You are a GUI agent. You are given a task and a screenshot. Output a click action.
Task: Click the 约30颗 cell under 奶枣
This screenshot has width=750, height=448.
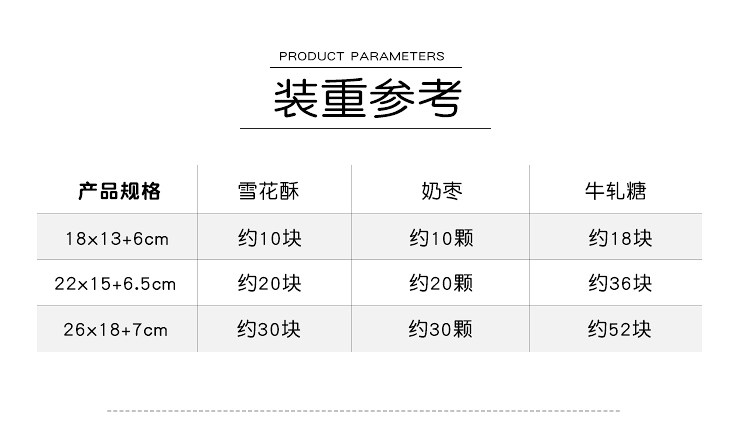pos(441,329)
